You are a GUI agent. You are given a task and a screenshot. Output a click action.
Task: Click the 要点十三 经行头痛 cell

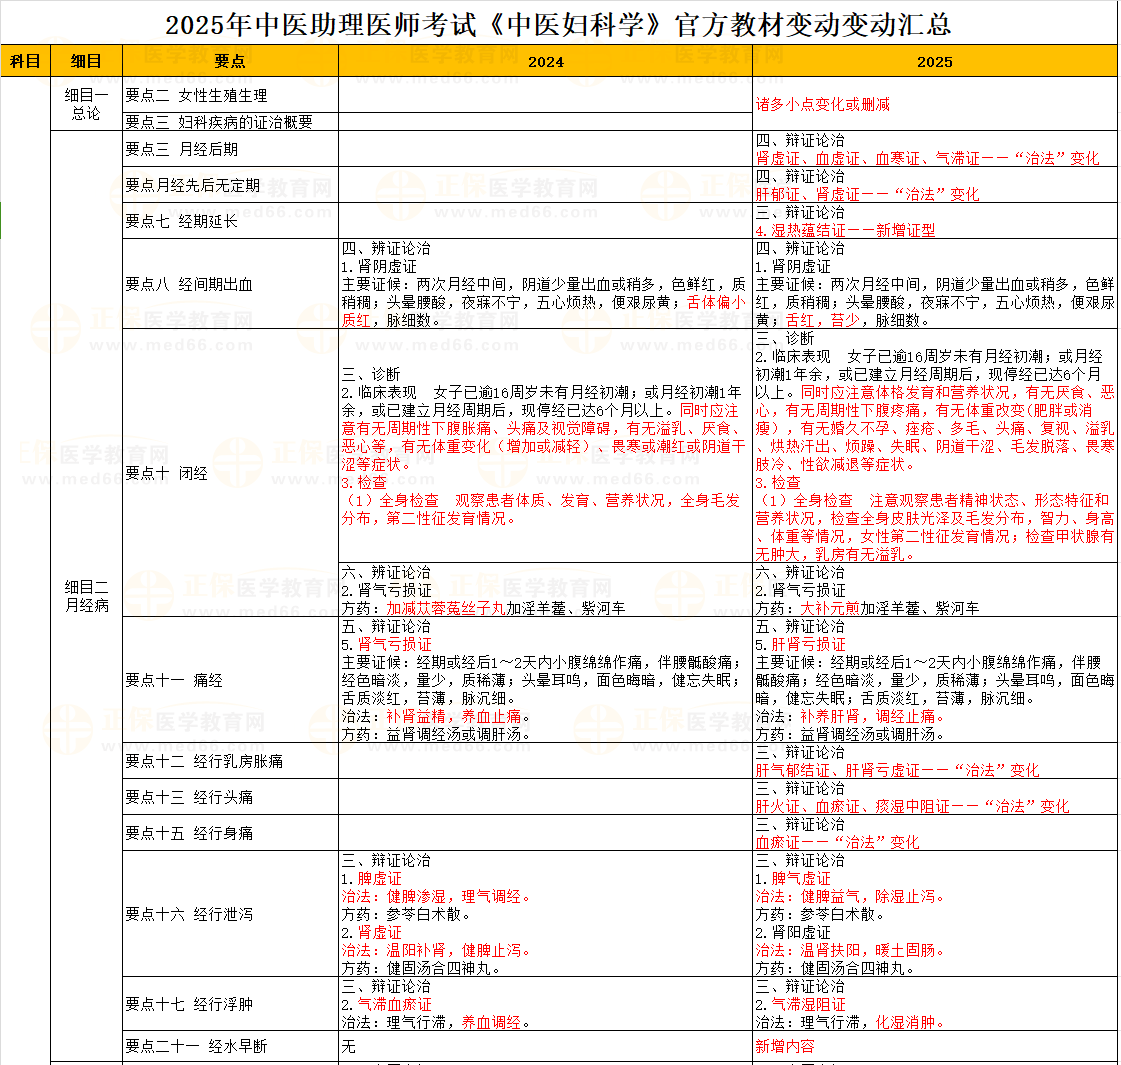coord(189,797)
